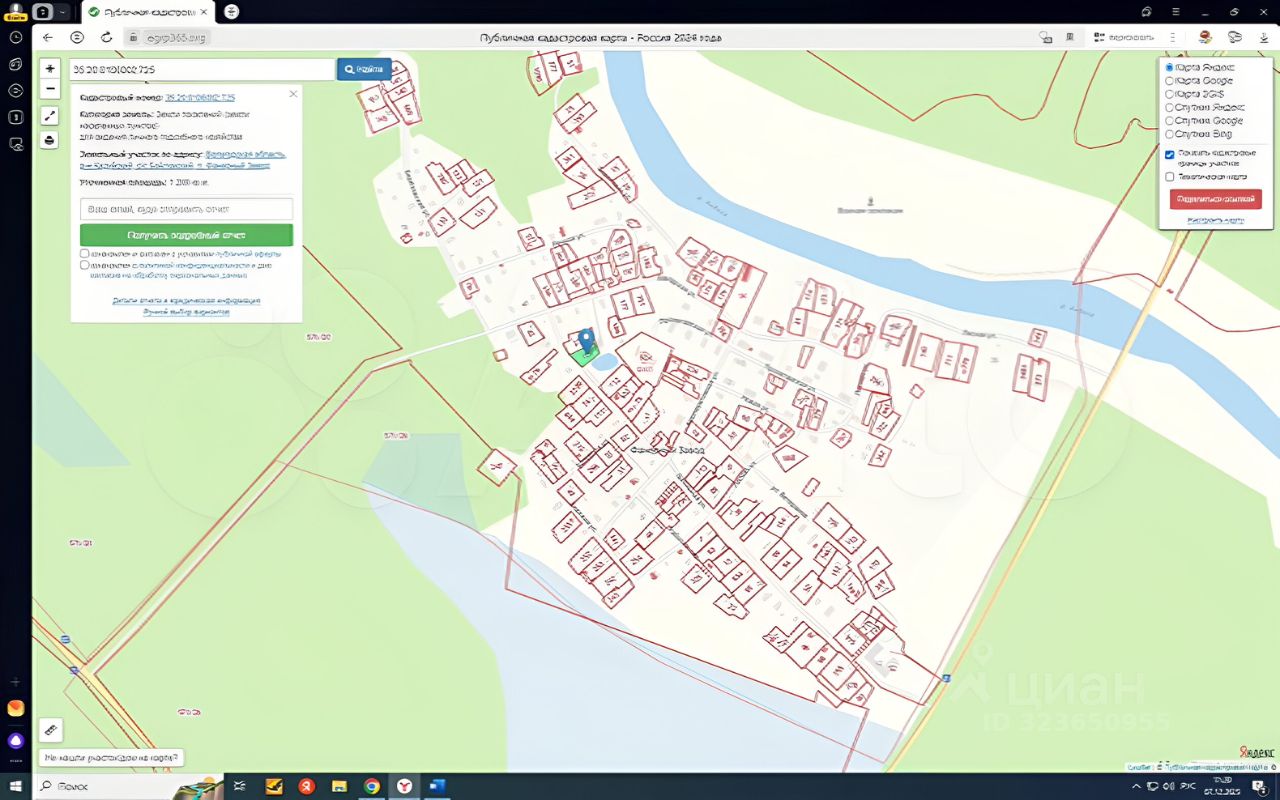The width and height of the screenshot is (1280, 800).
Task: Expand the tab group dropdown arrow
Action: 63,12
